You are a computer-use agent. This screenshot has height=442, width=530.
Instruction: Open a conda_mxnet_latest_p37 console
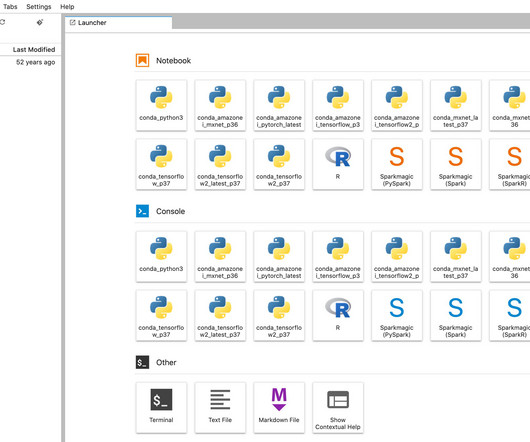point(456,256)
